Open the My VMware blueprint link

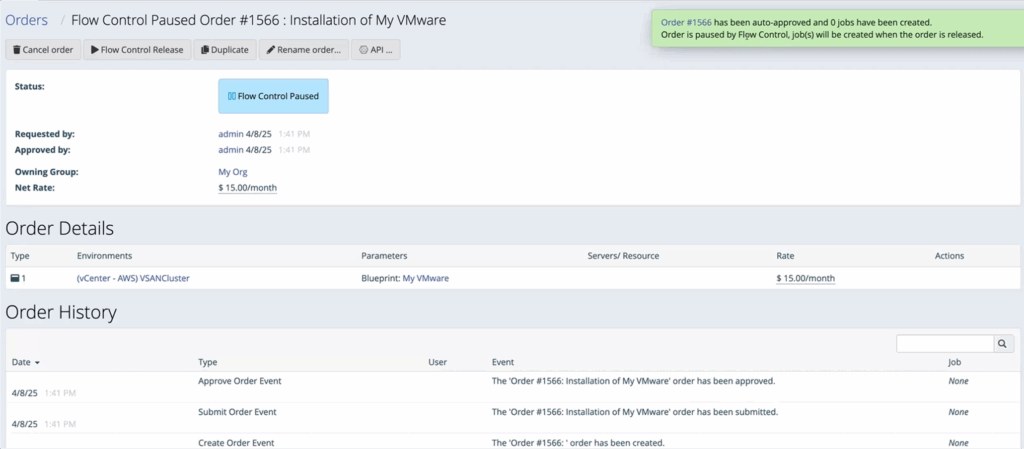(425, 278)
